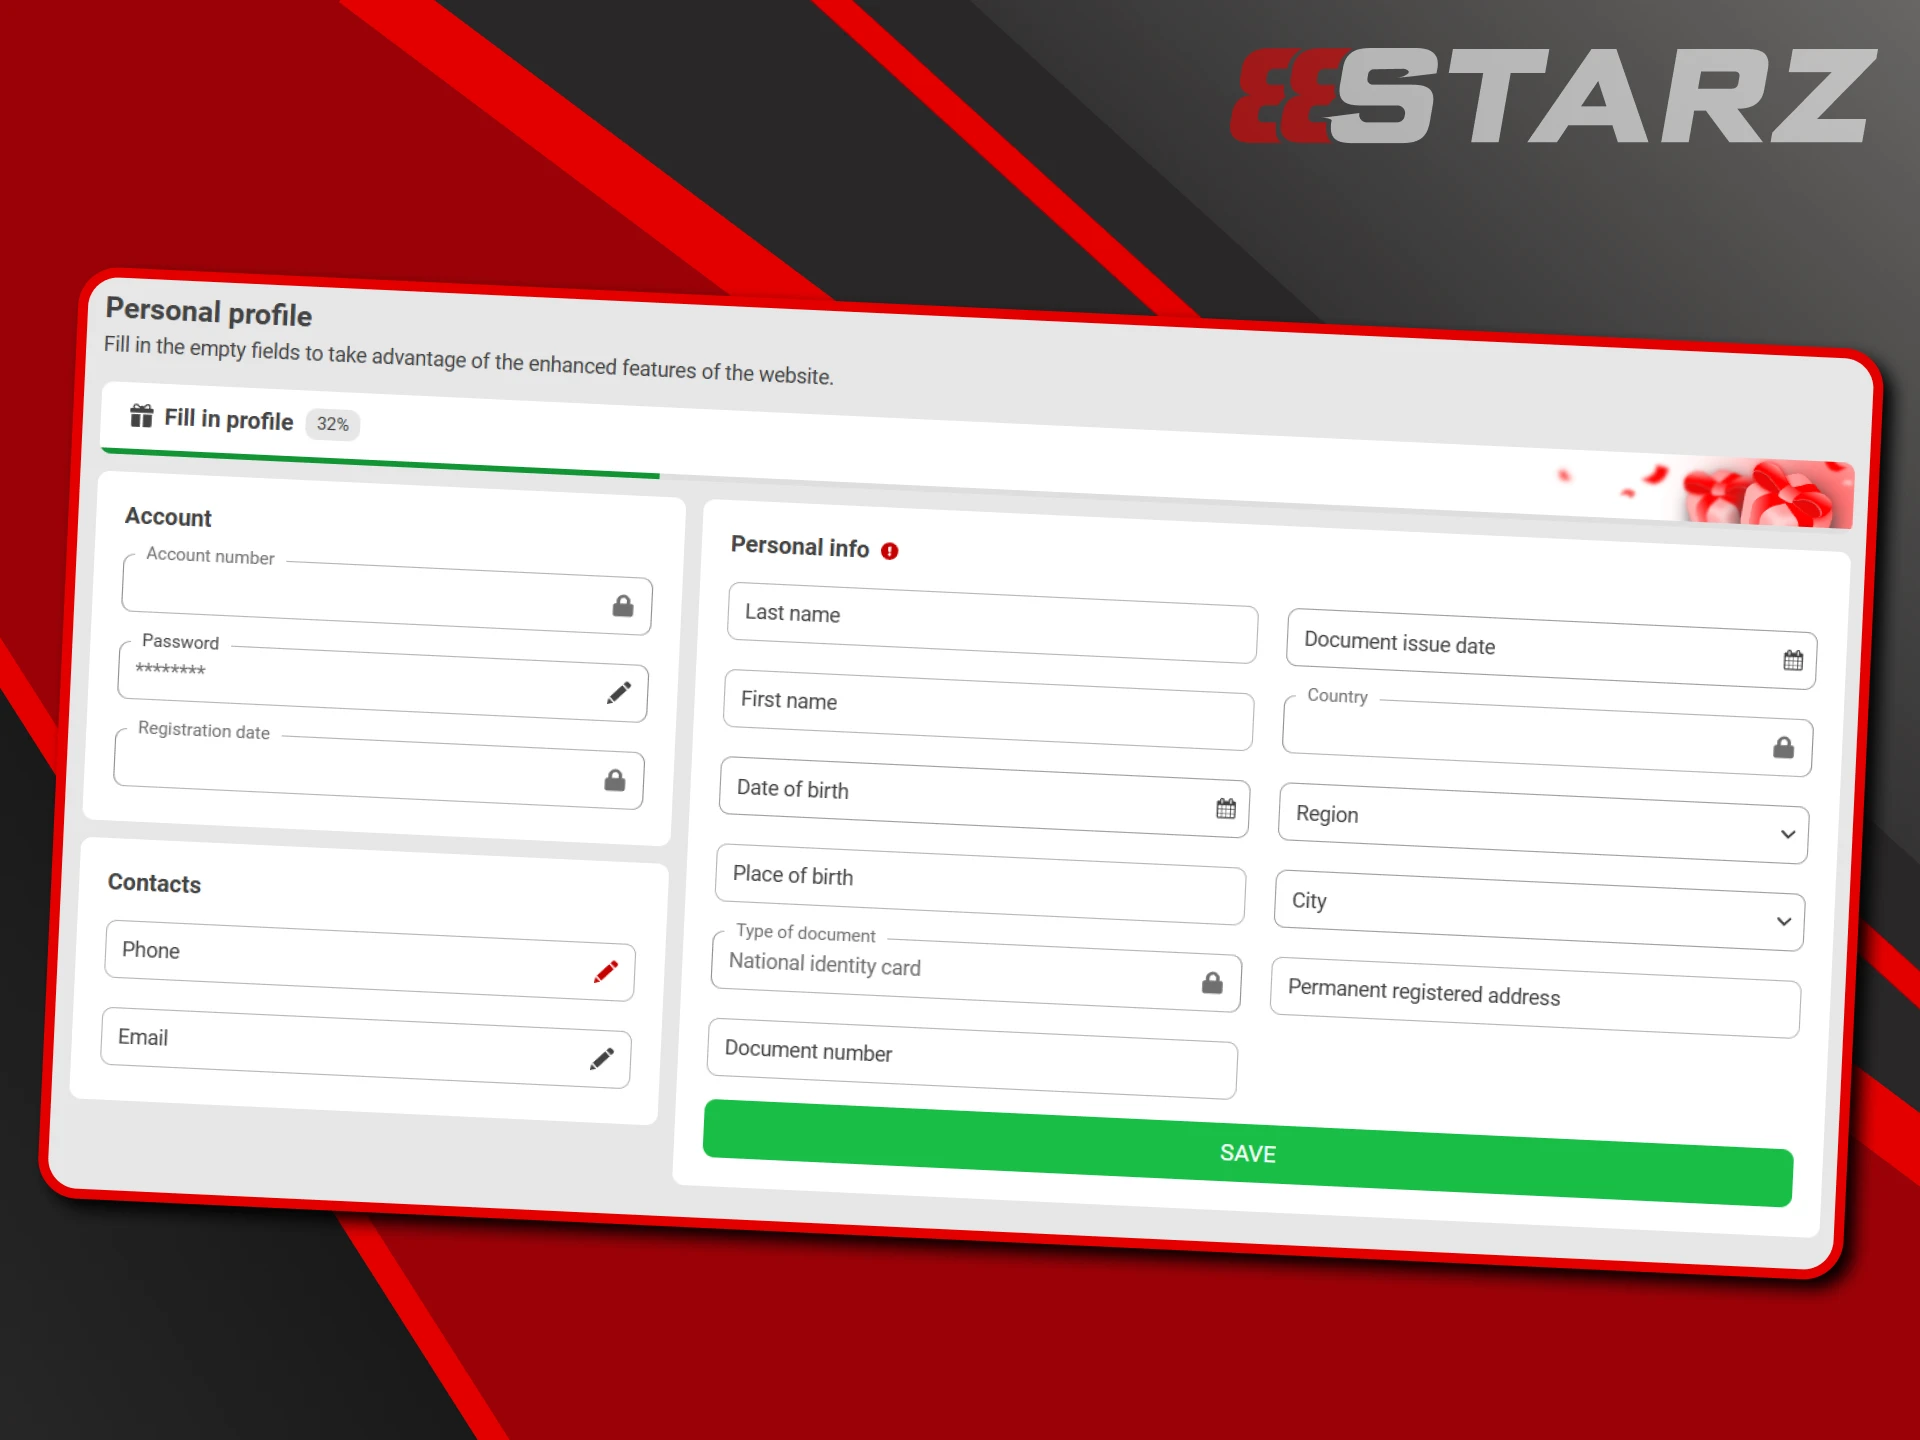Click the Document issue date field

[x=1552, y=648]
